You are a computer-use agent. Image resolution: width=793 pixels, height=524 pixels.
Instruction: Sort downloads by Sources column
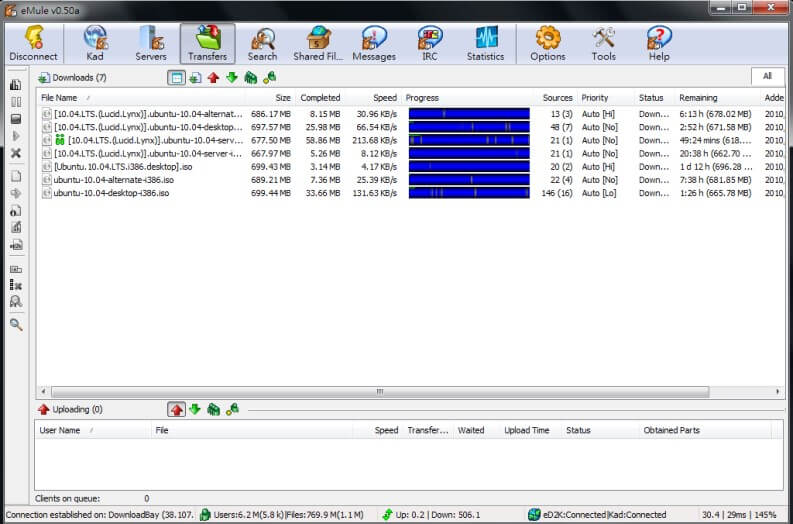pyautogui.click(x=556, y=98)
